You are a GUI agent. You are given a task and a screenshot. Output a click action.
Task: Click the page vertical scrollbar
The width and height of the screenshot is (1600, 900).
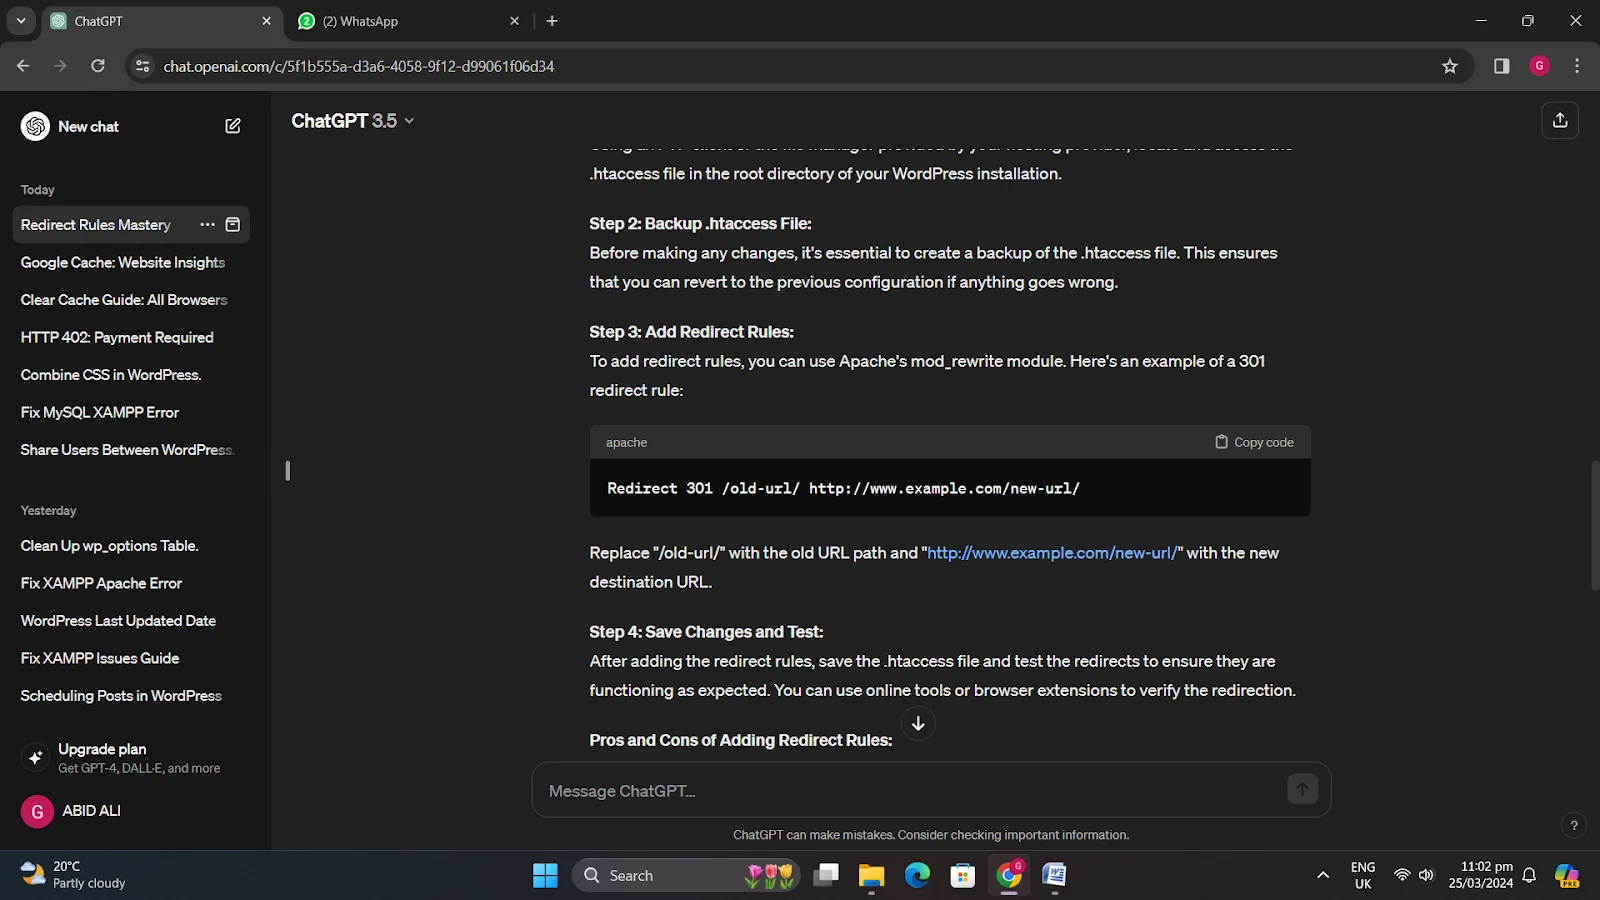click(x=1594, y=525)
